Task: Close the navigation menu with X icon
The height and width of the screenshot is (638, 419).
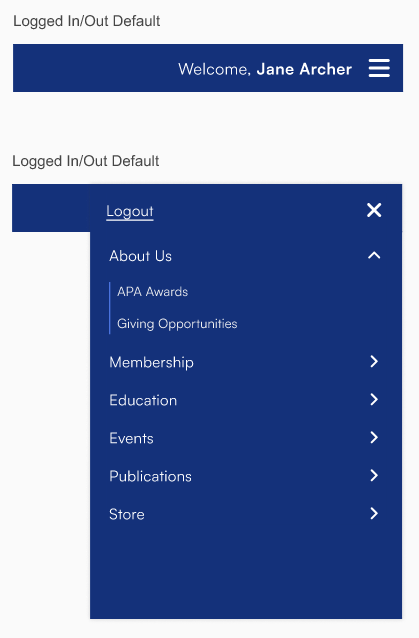Action: (374, 210)
